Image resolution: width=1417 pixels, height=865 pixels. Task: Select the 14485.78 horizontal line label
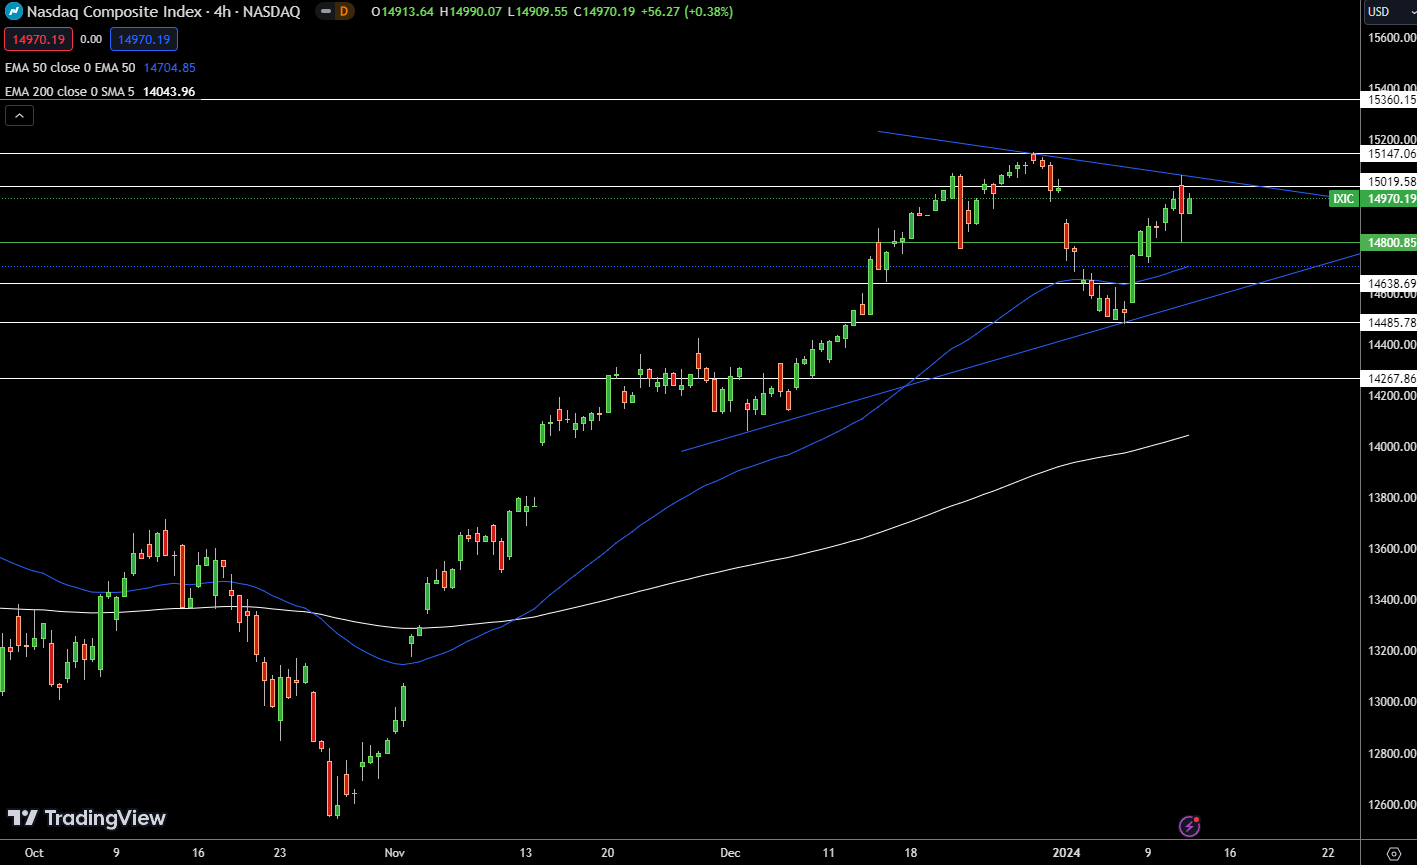click(1391, 322)
